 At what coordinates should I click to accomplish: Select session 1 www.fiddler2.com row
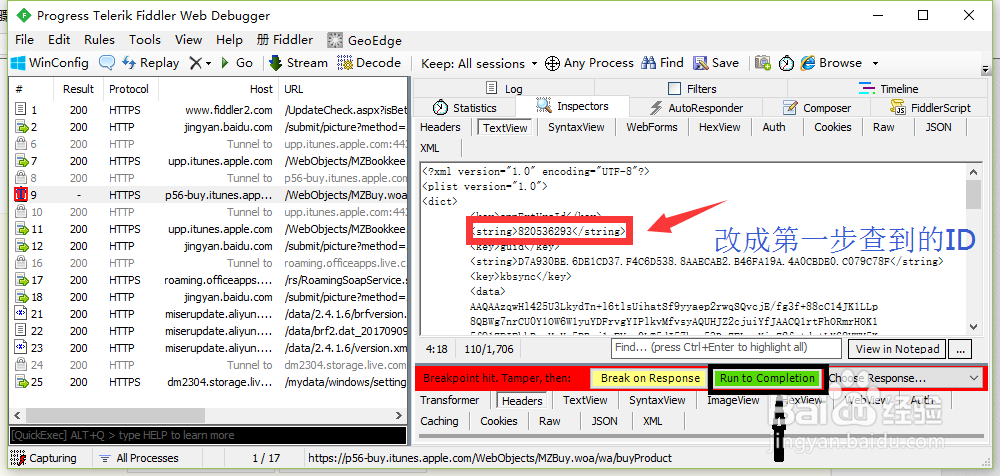[209, 110]
